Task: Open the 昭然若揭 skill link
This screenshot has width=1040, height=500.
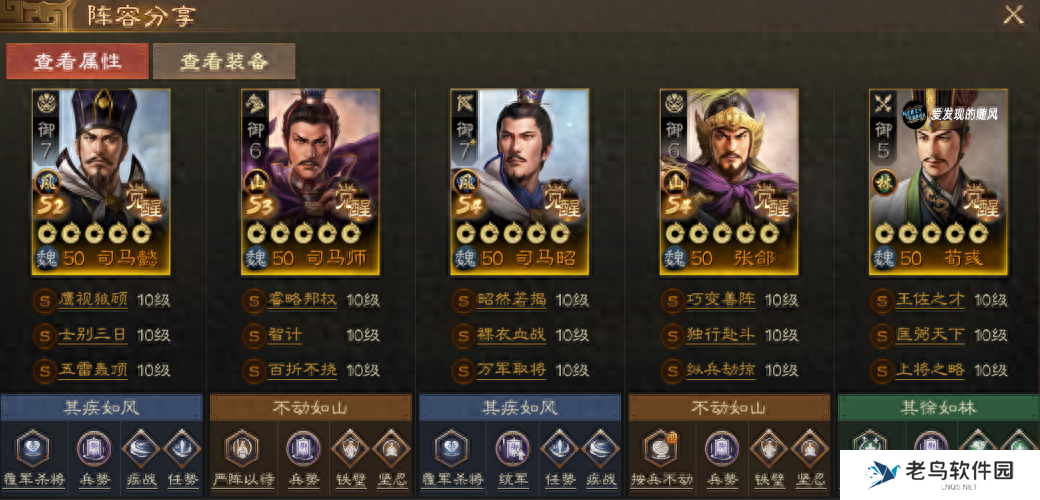Action: point(511,300)
